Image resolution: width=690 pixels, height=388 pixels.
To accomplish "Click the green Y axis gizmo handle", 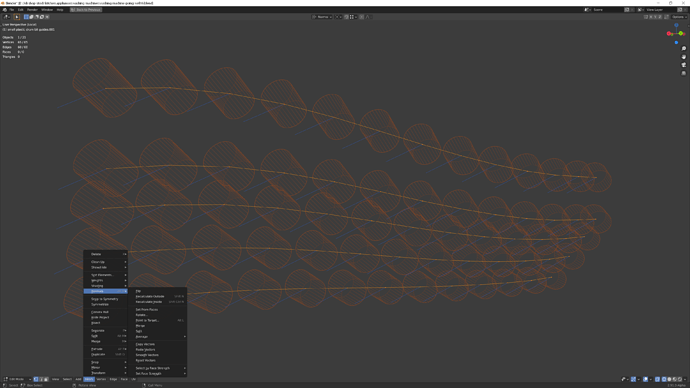I will tap(681, 33).
